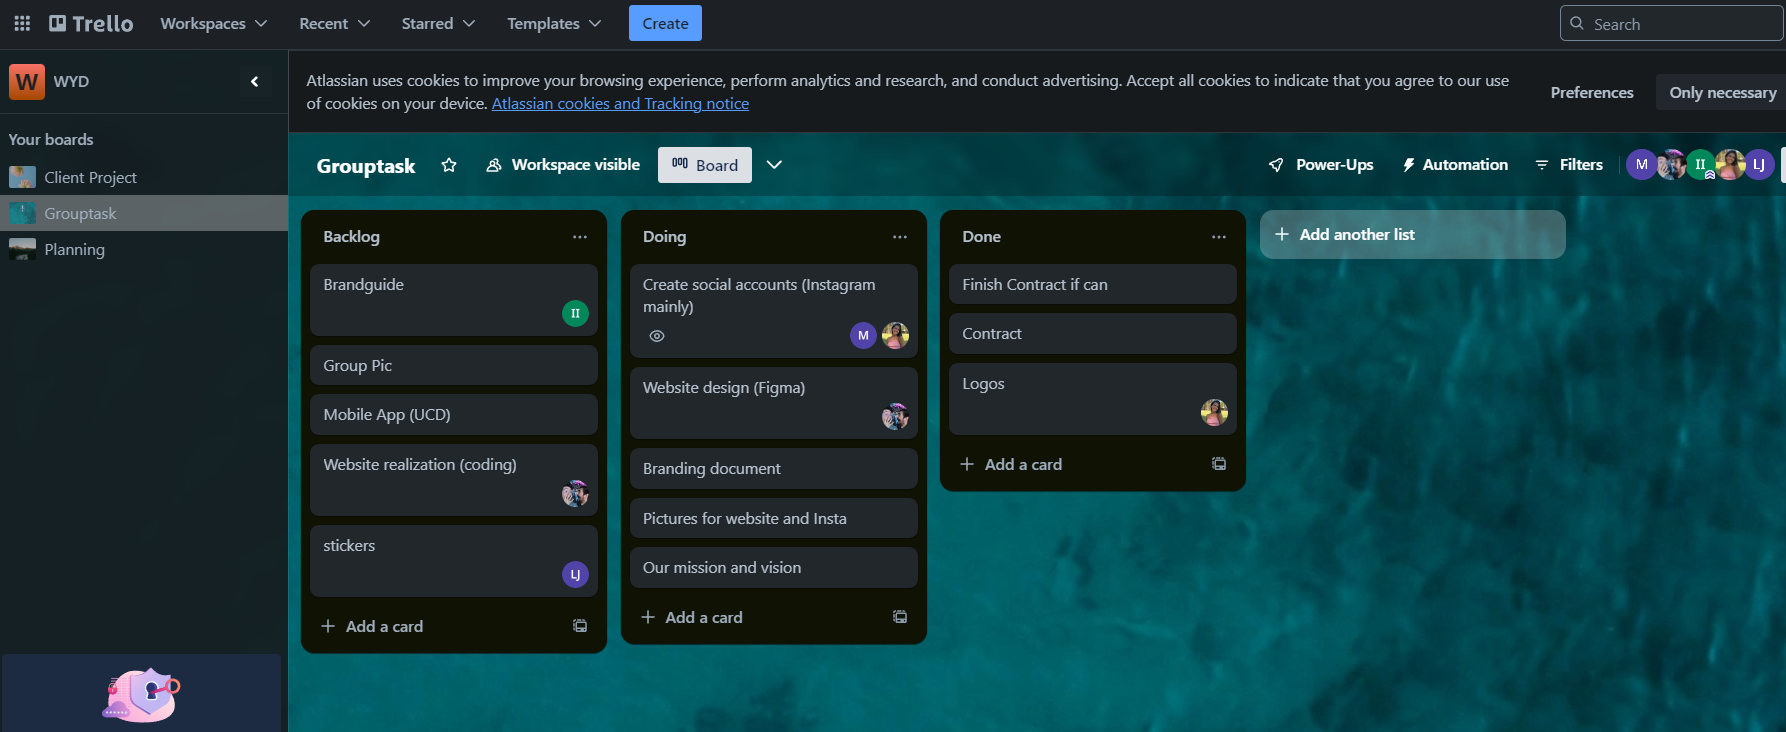Open board Filters
The height and width of the screenshot is (732, 1786).
1569,165
